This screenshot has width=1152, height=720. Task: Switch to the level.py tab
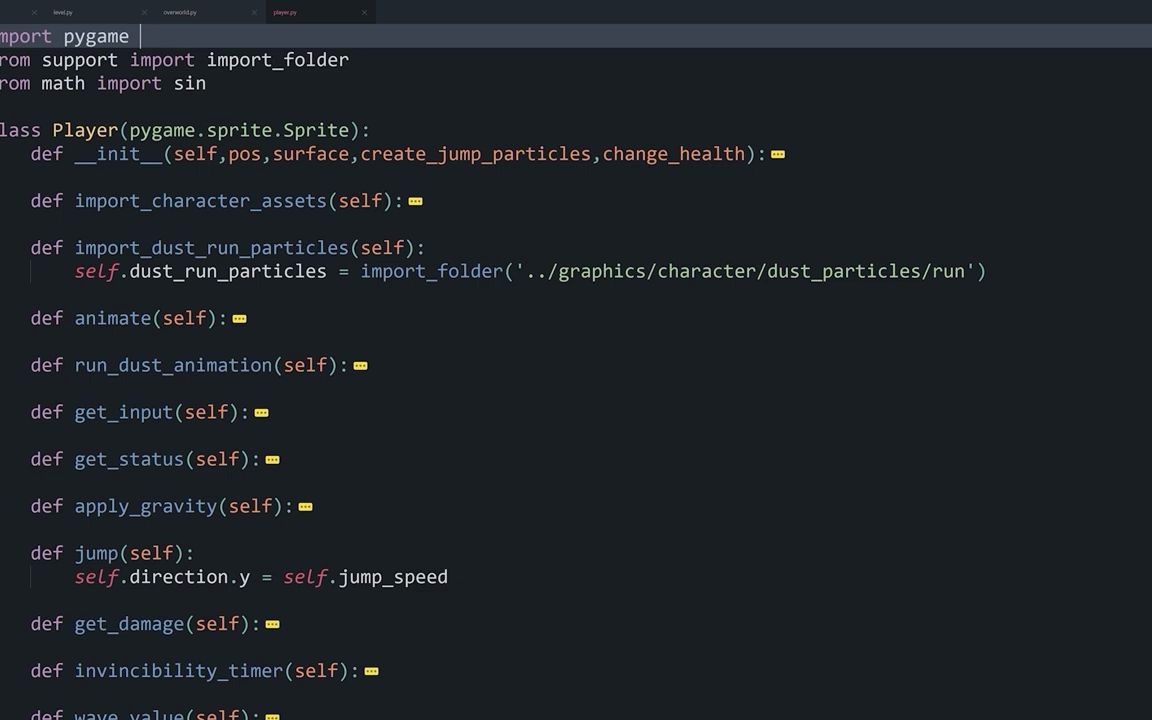(x=63, y=12)
